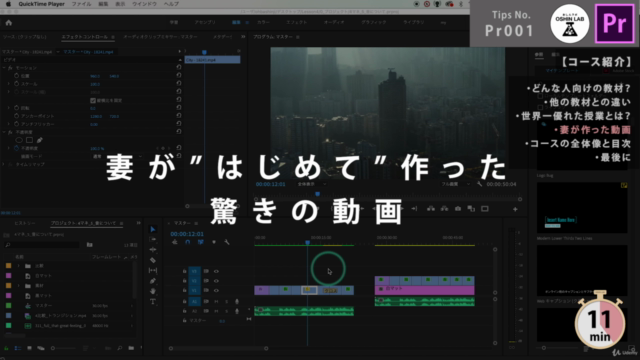Add a timeline marker with marker icon
The width and height of the screenshot is (640, 360).
[x=213, y=242]
